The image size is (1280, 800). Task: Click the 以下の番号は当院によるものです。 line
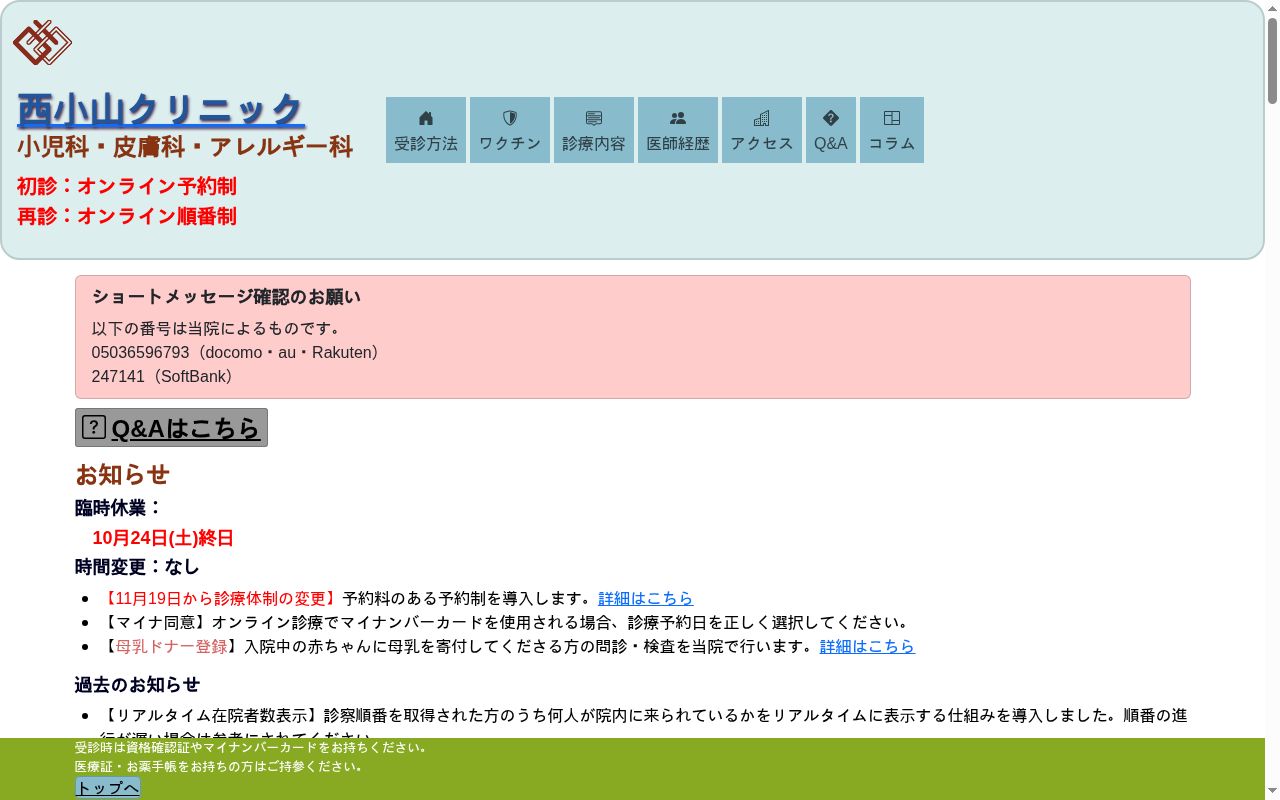point(220,328)
